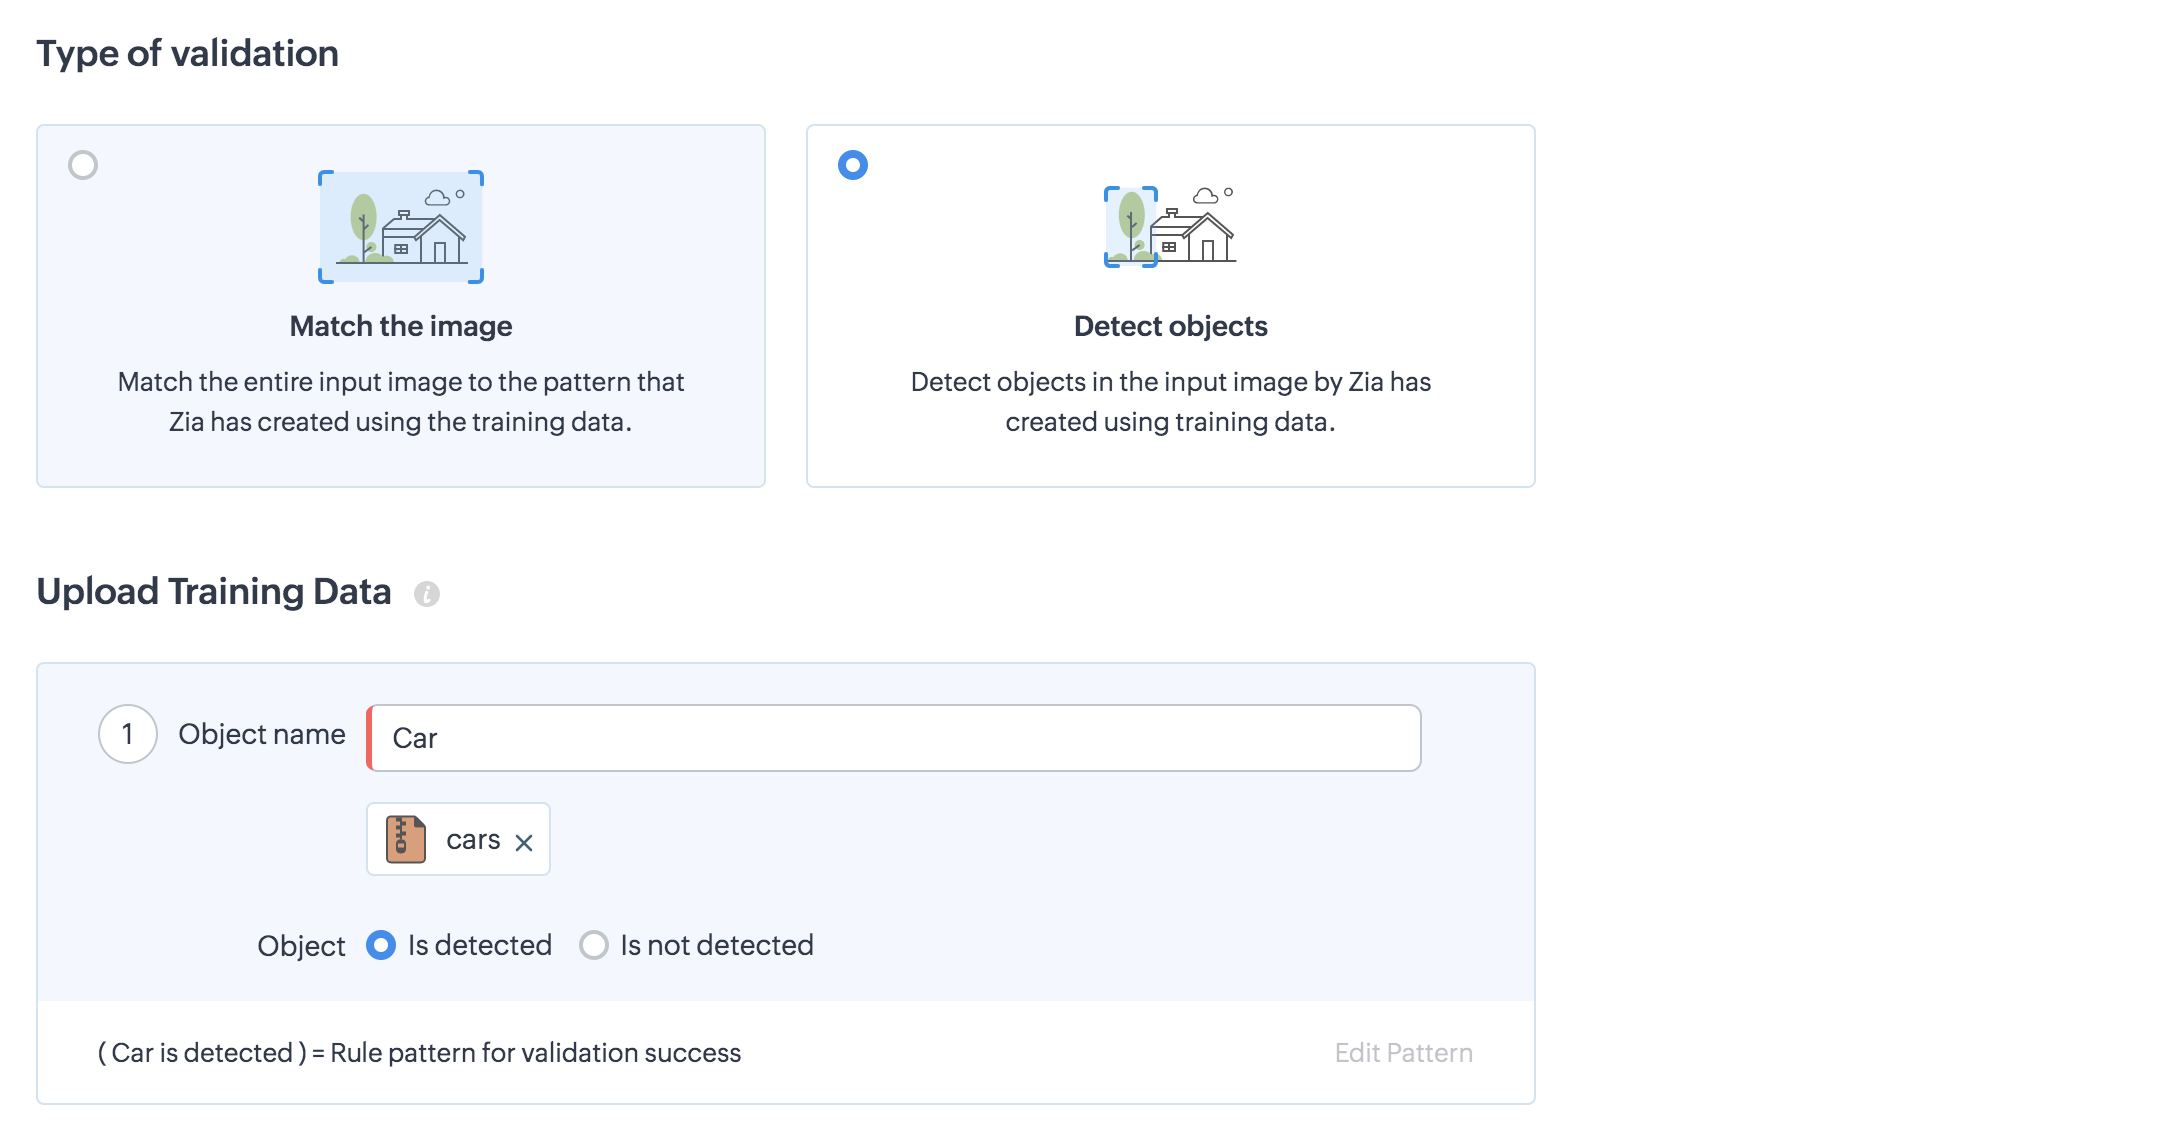This screenshot has width=2162, height=1140.
Task: Click the step number 1 circle
Action: (128, 735)
